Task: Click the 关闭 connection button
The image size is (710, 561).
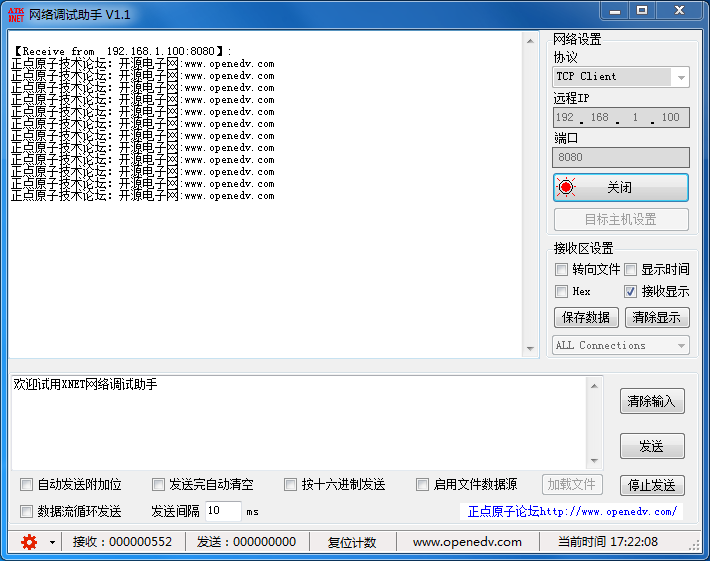Action: pyautogui.click(x=621, y=187)
